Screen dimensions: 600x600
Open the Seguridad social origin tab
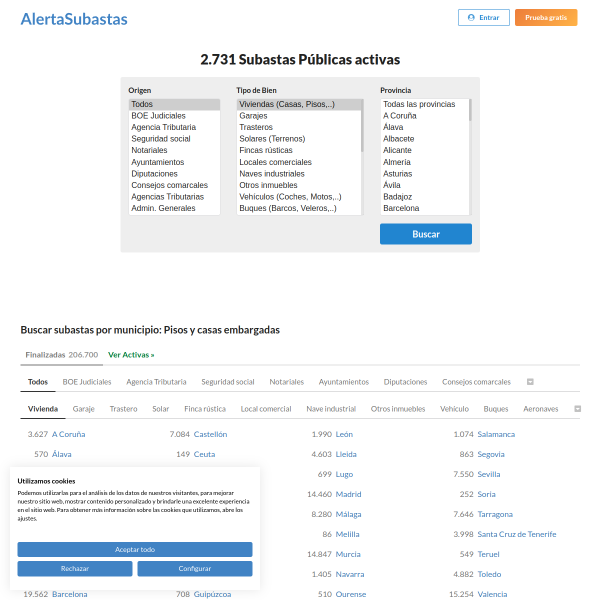click(x=228, y=382)
